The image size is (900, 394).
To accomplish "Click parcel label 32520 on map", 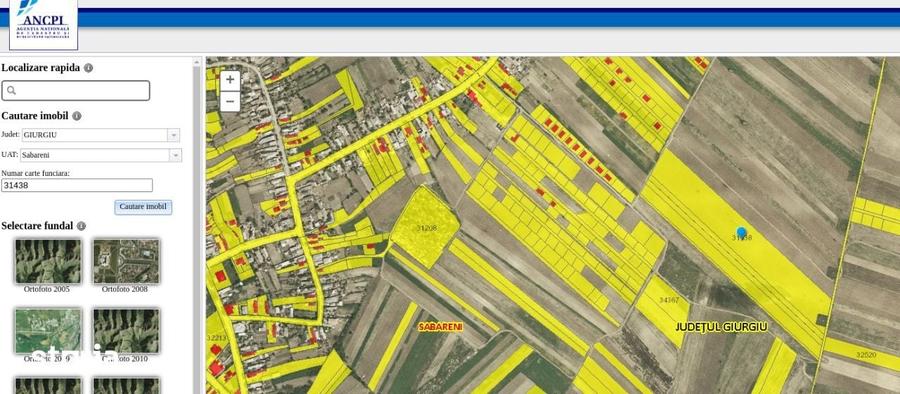I will pos(866,356).
